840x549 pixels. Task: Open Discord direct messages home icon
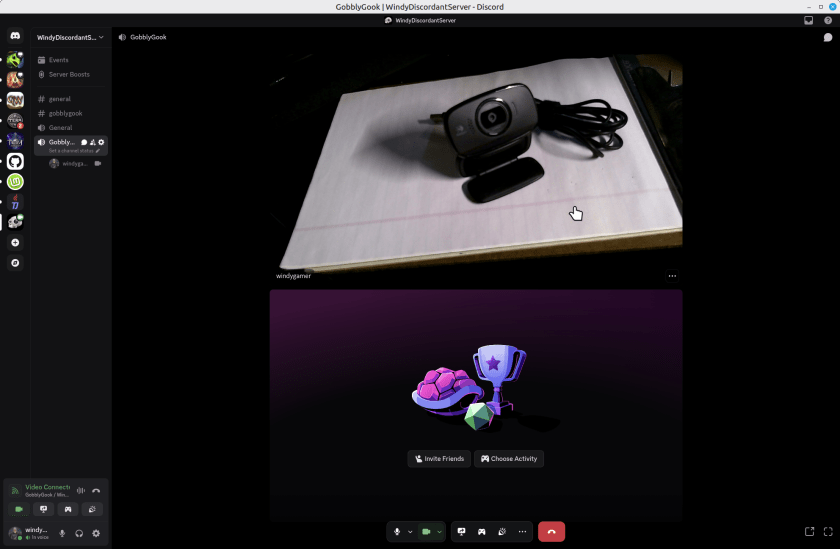pos(15,37)
